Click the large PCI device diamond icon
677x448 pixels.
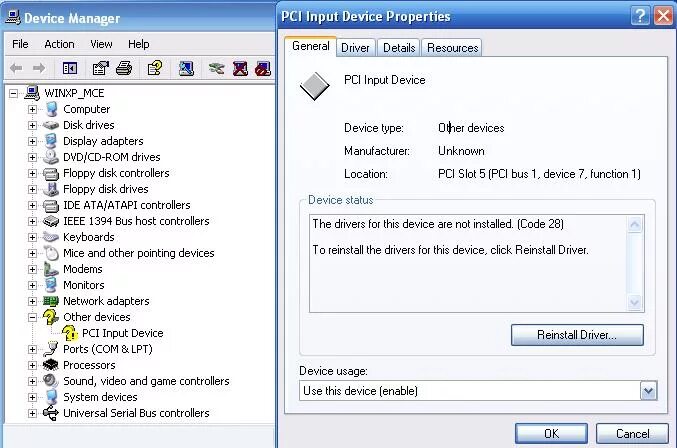[315, 86]
